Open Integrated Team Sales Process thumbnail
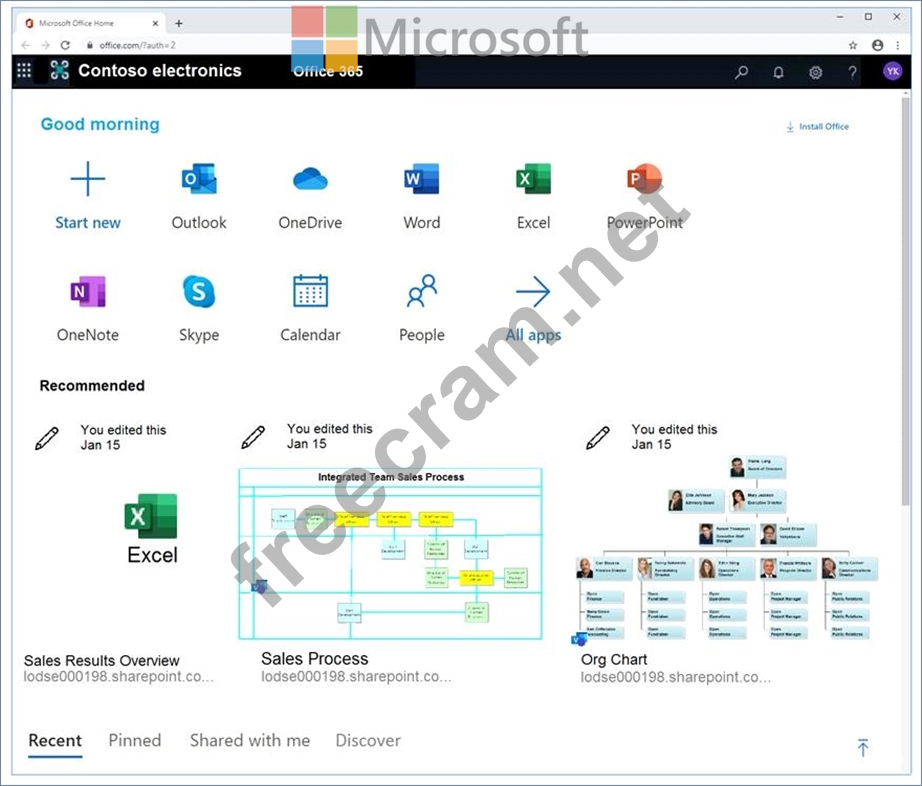Image resolution: width=922 pixels, height=786 pixels. 390,553
